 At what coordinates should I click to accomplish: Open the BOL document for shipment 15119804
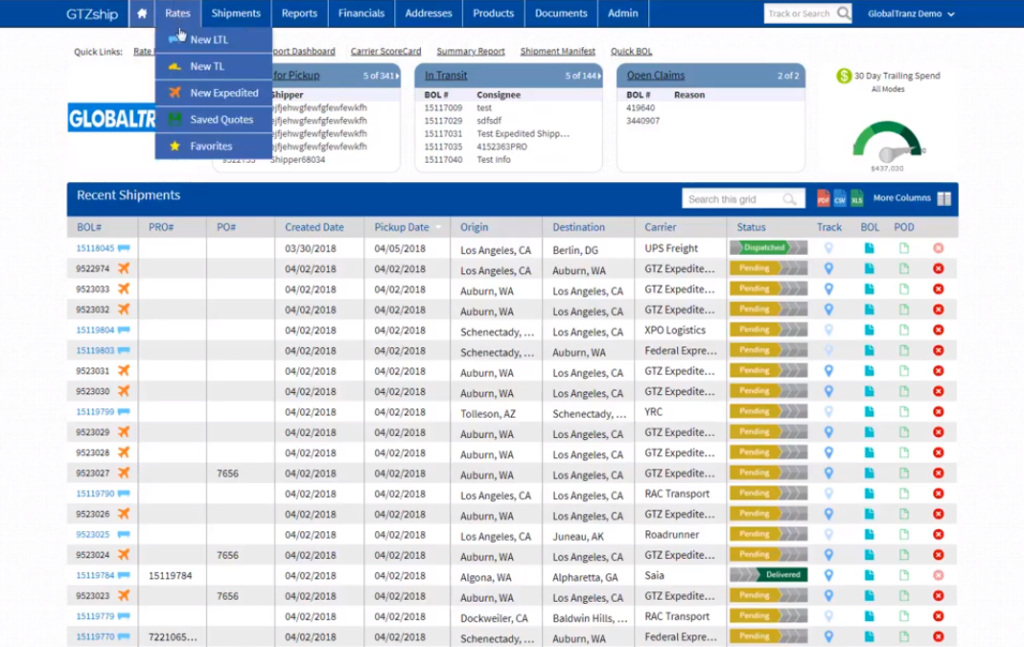pos(869,330)
